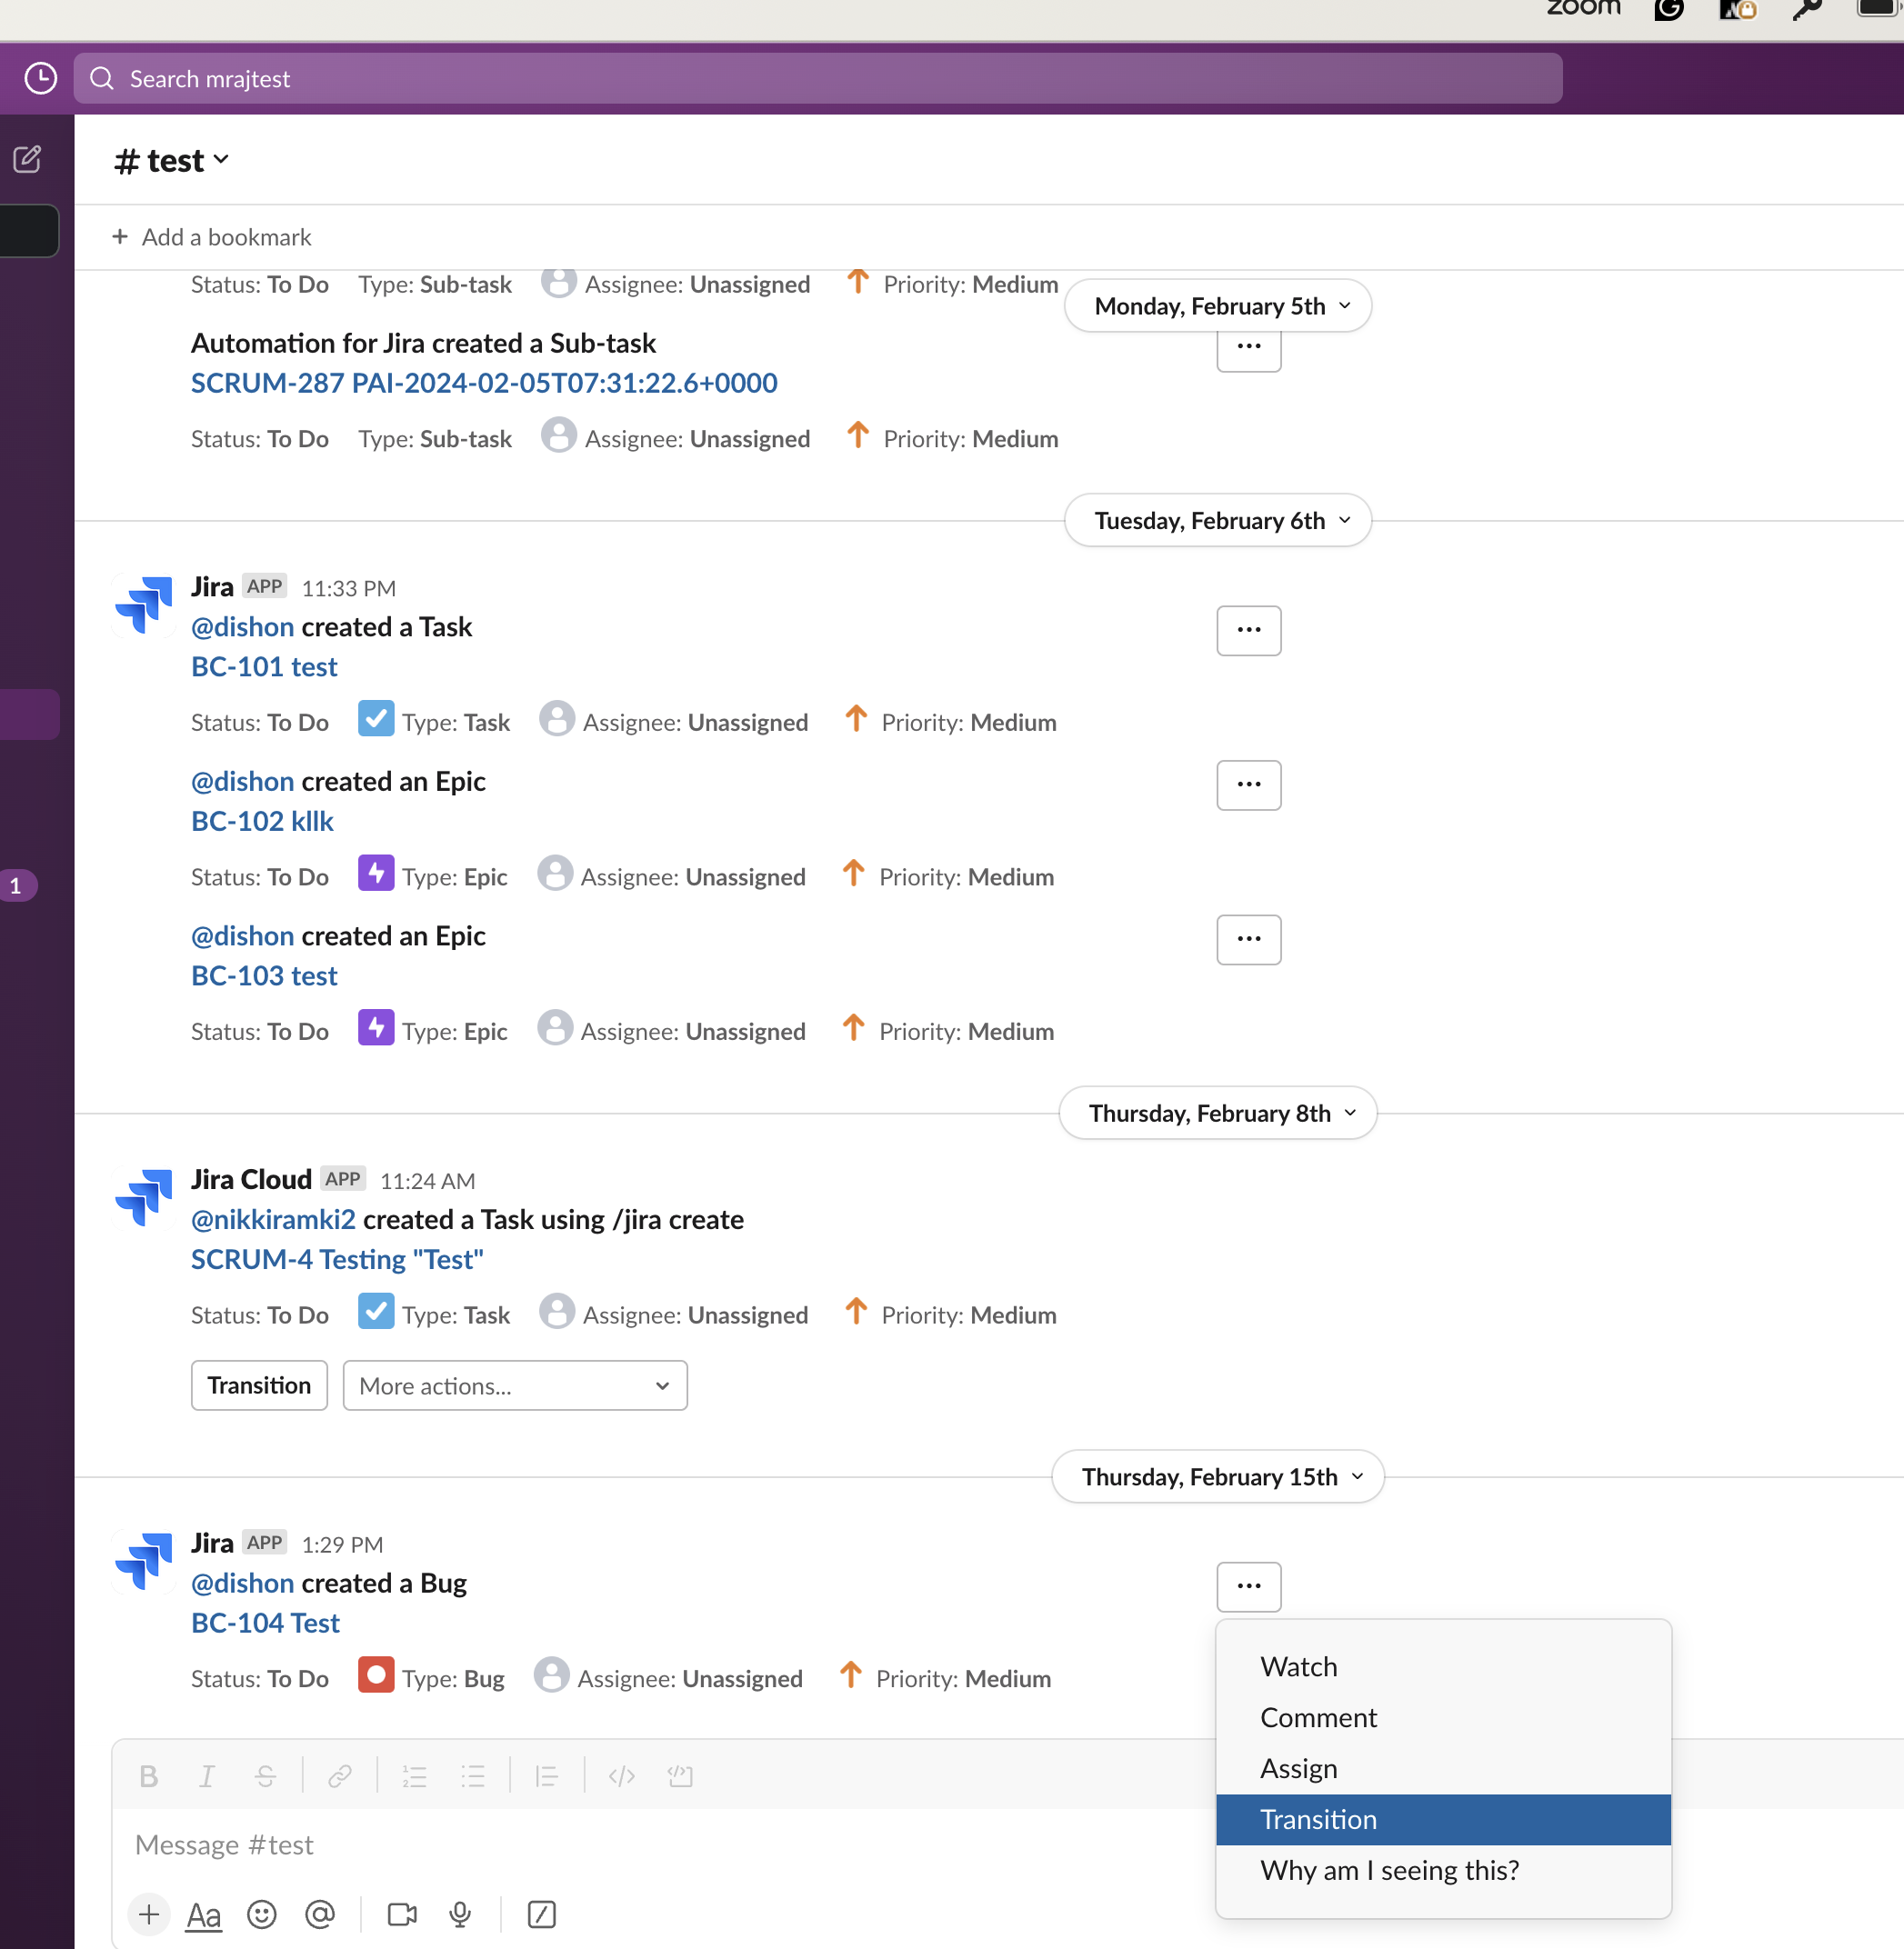Insert a link using the link icon
Screen dimensions: 1904x1949
point(339,1777)
